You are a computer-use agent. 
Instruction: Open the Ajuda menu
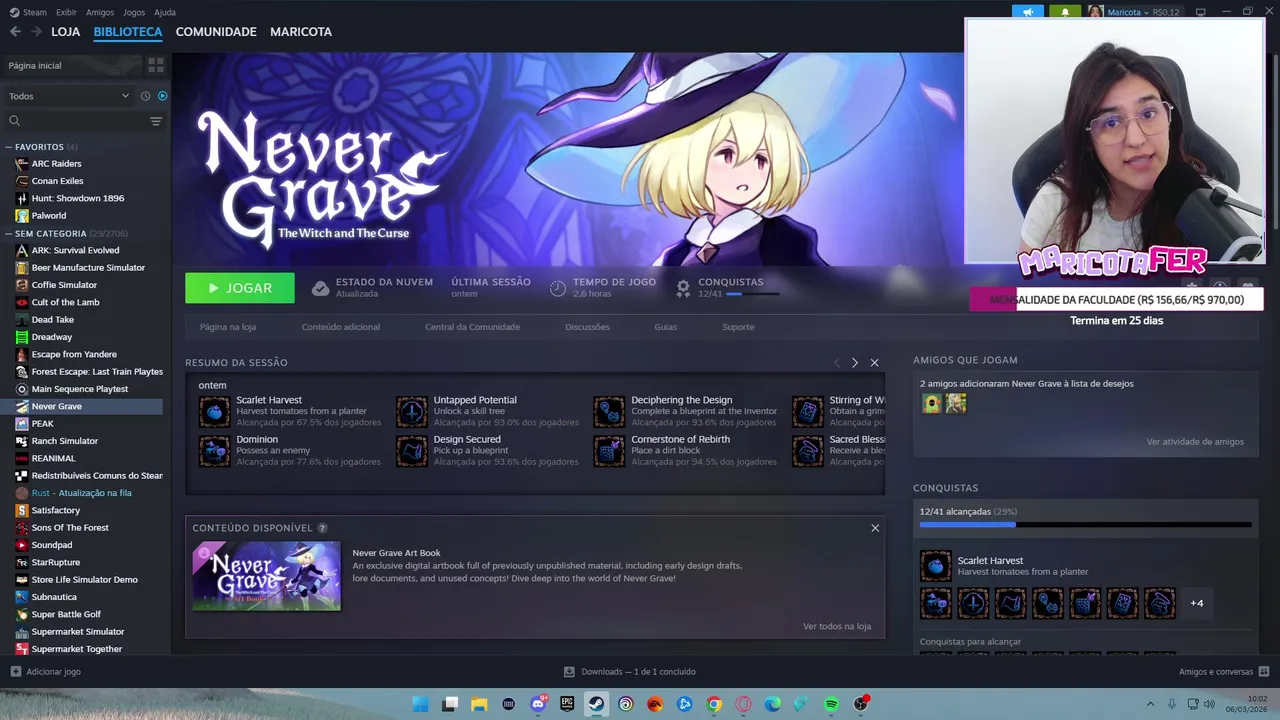[x=165, y=12]
